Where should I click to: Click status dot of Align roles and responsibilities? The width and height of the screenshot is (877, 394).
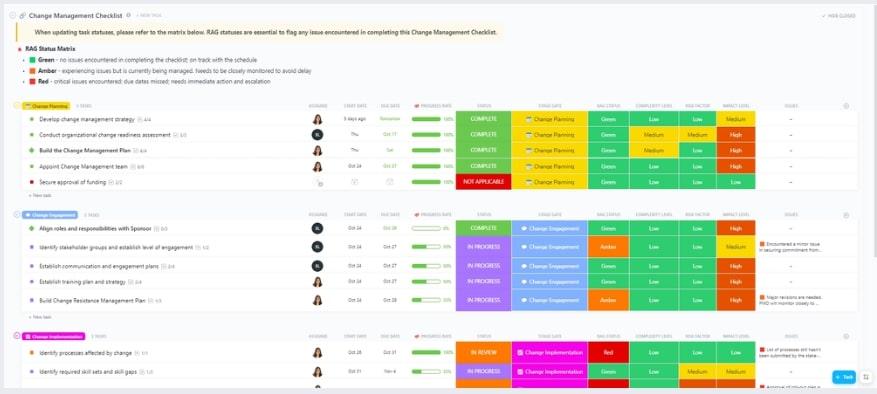(x=32, y=228)
